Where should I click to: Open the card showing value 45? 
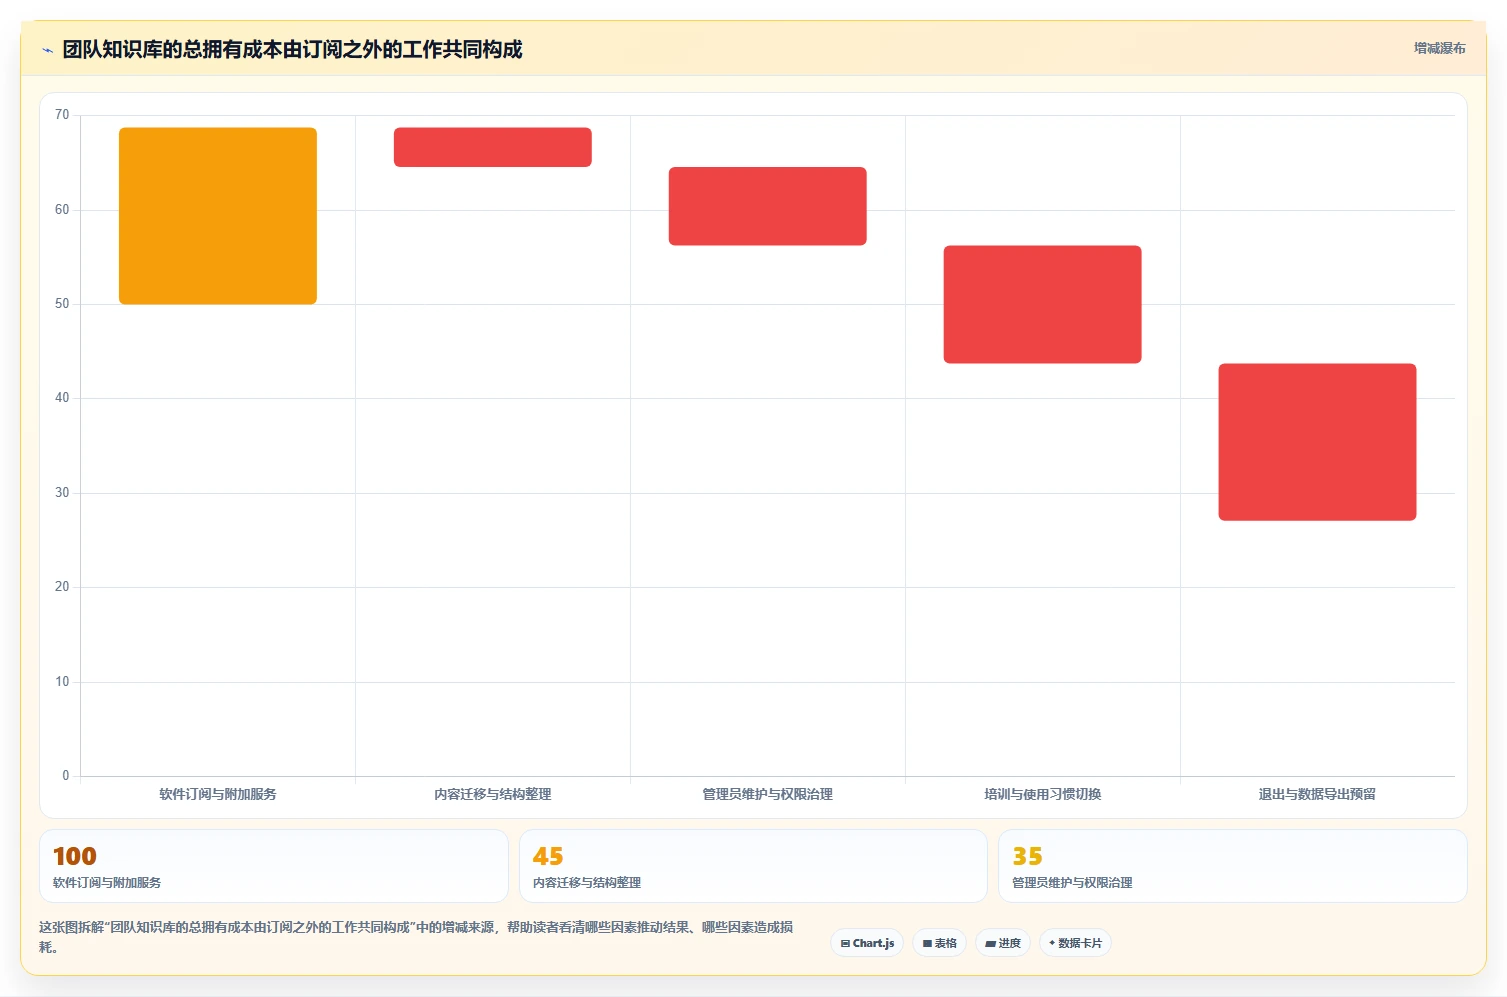pyautogui.click(x=753, y=866)
